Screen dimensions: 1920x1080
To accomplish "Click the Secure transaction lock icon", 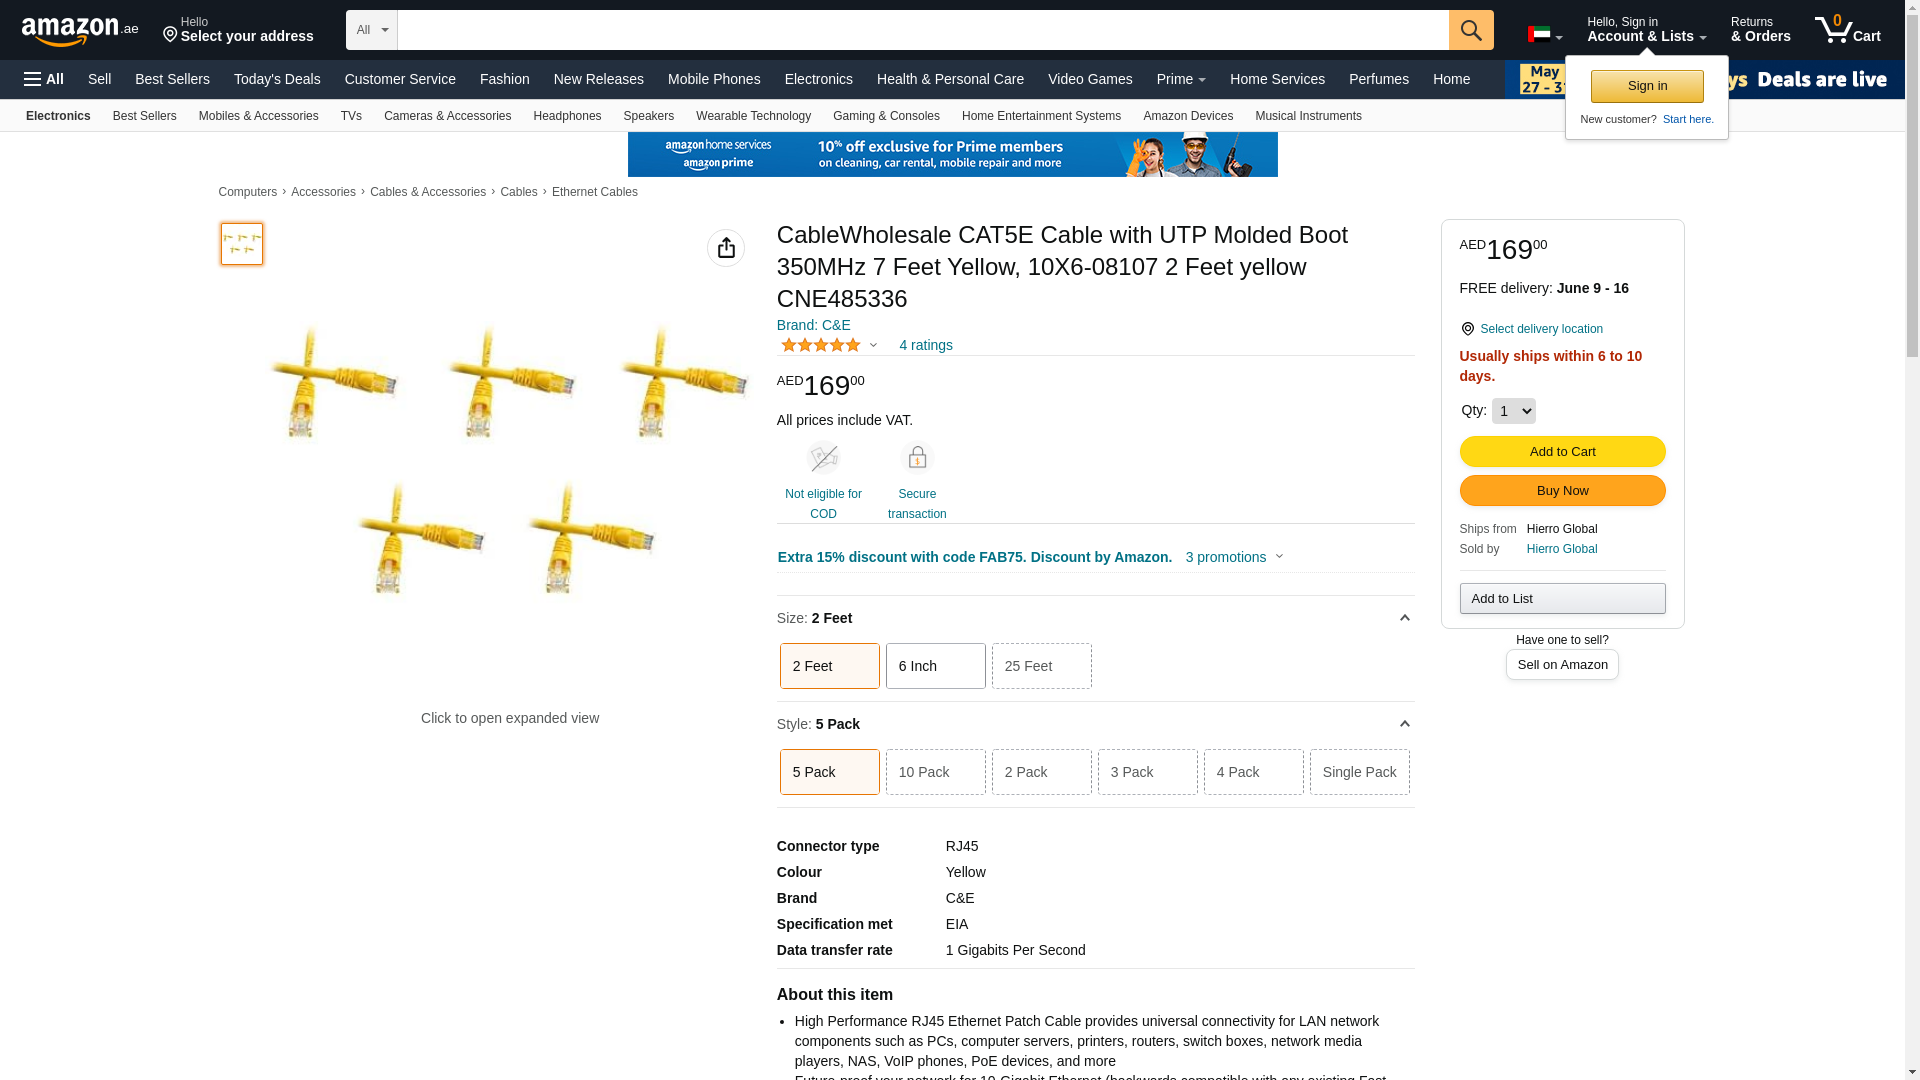I will 917,458.
